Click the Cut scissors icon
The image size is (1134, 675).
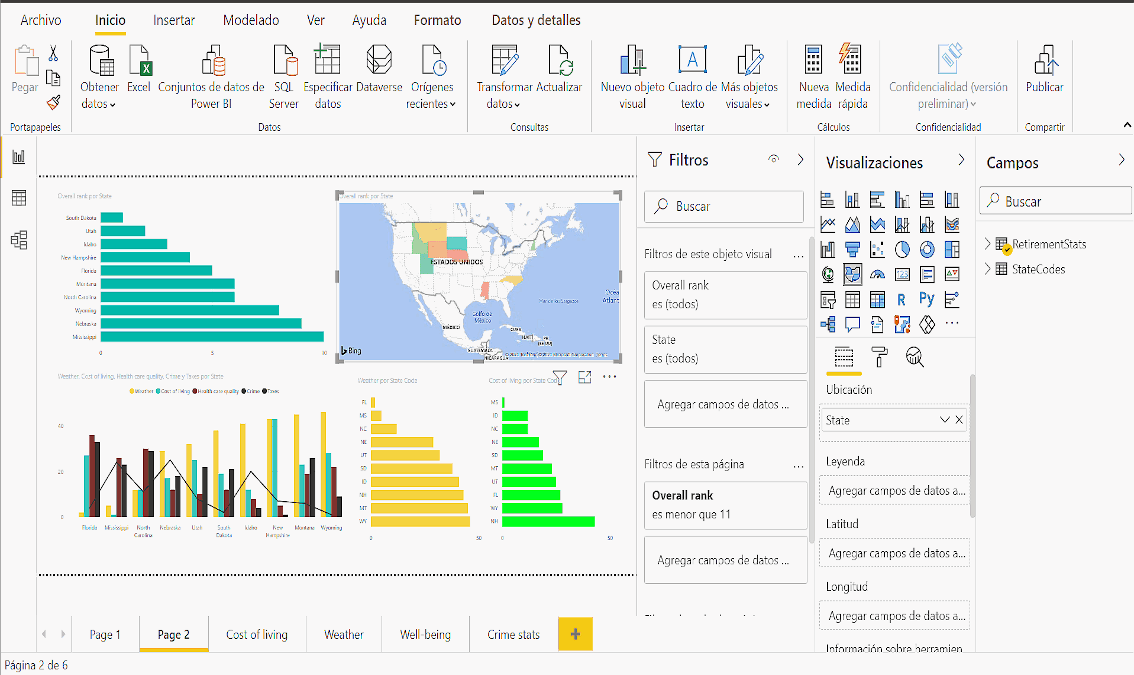54,54
